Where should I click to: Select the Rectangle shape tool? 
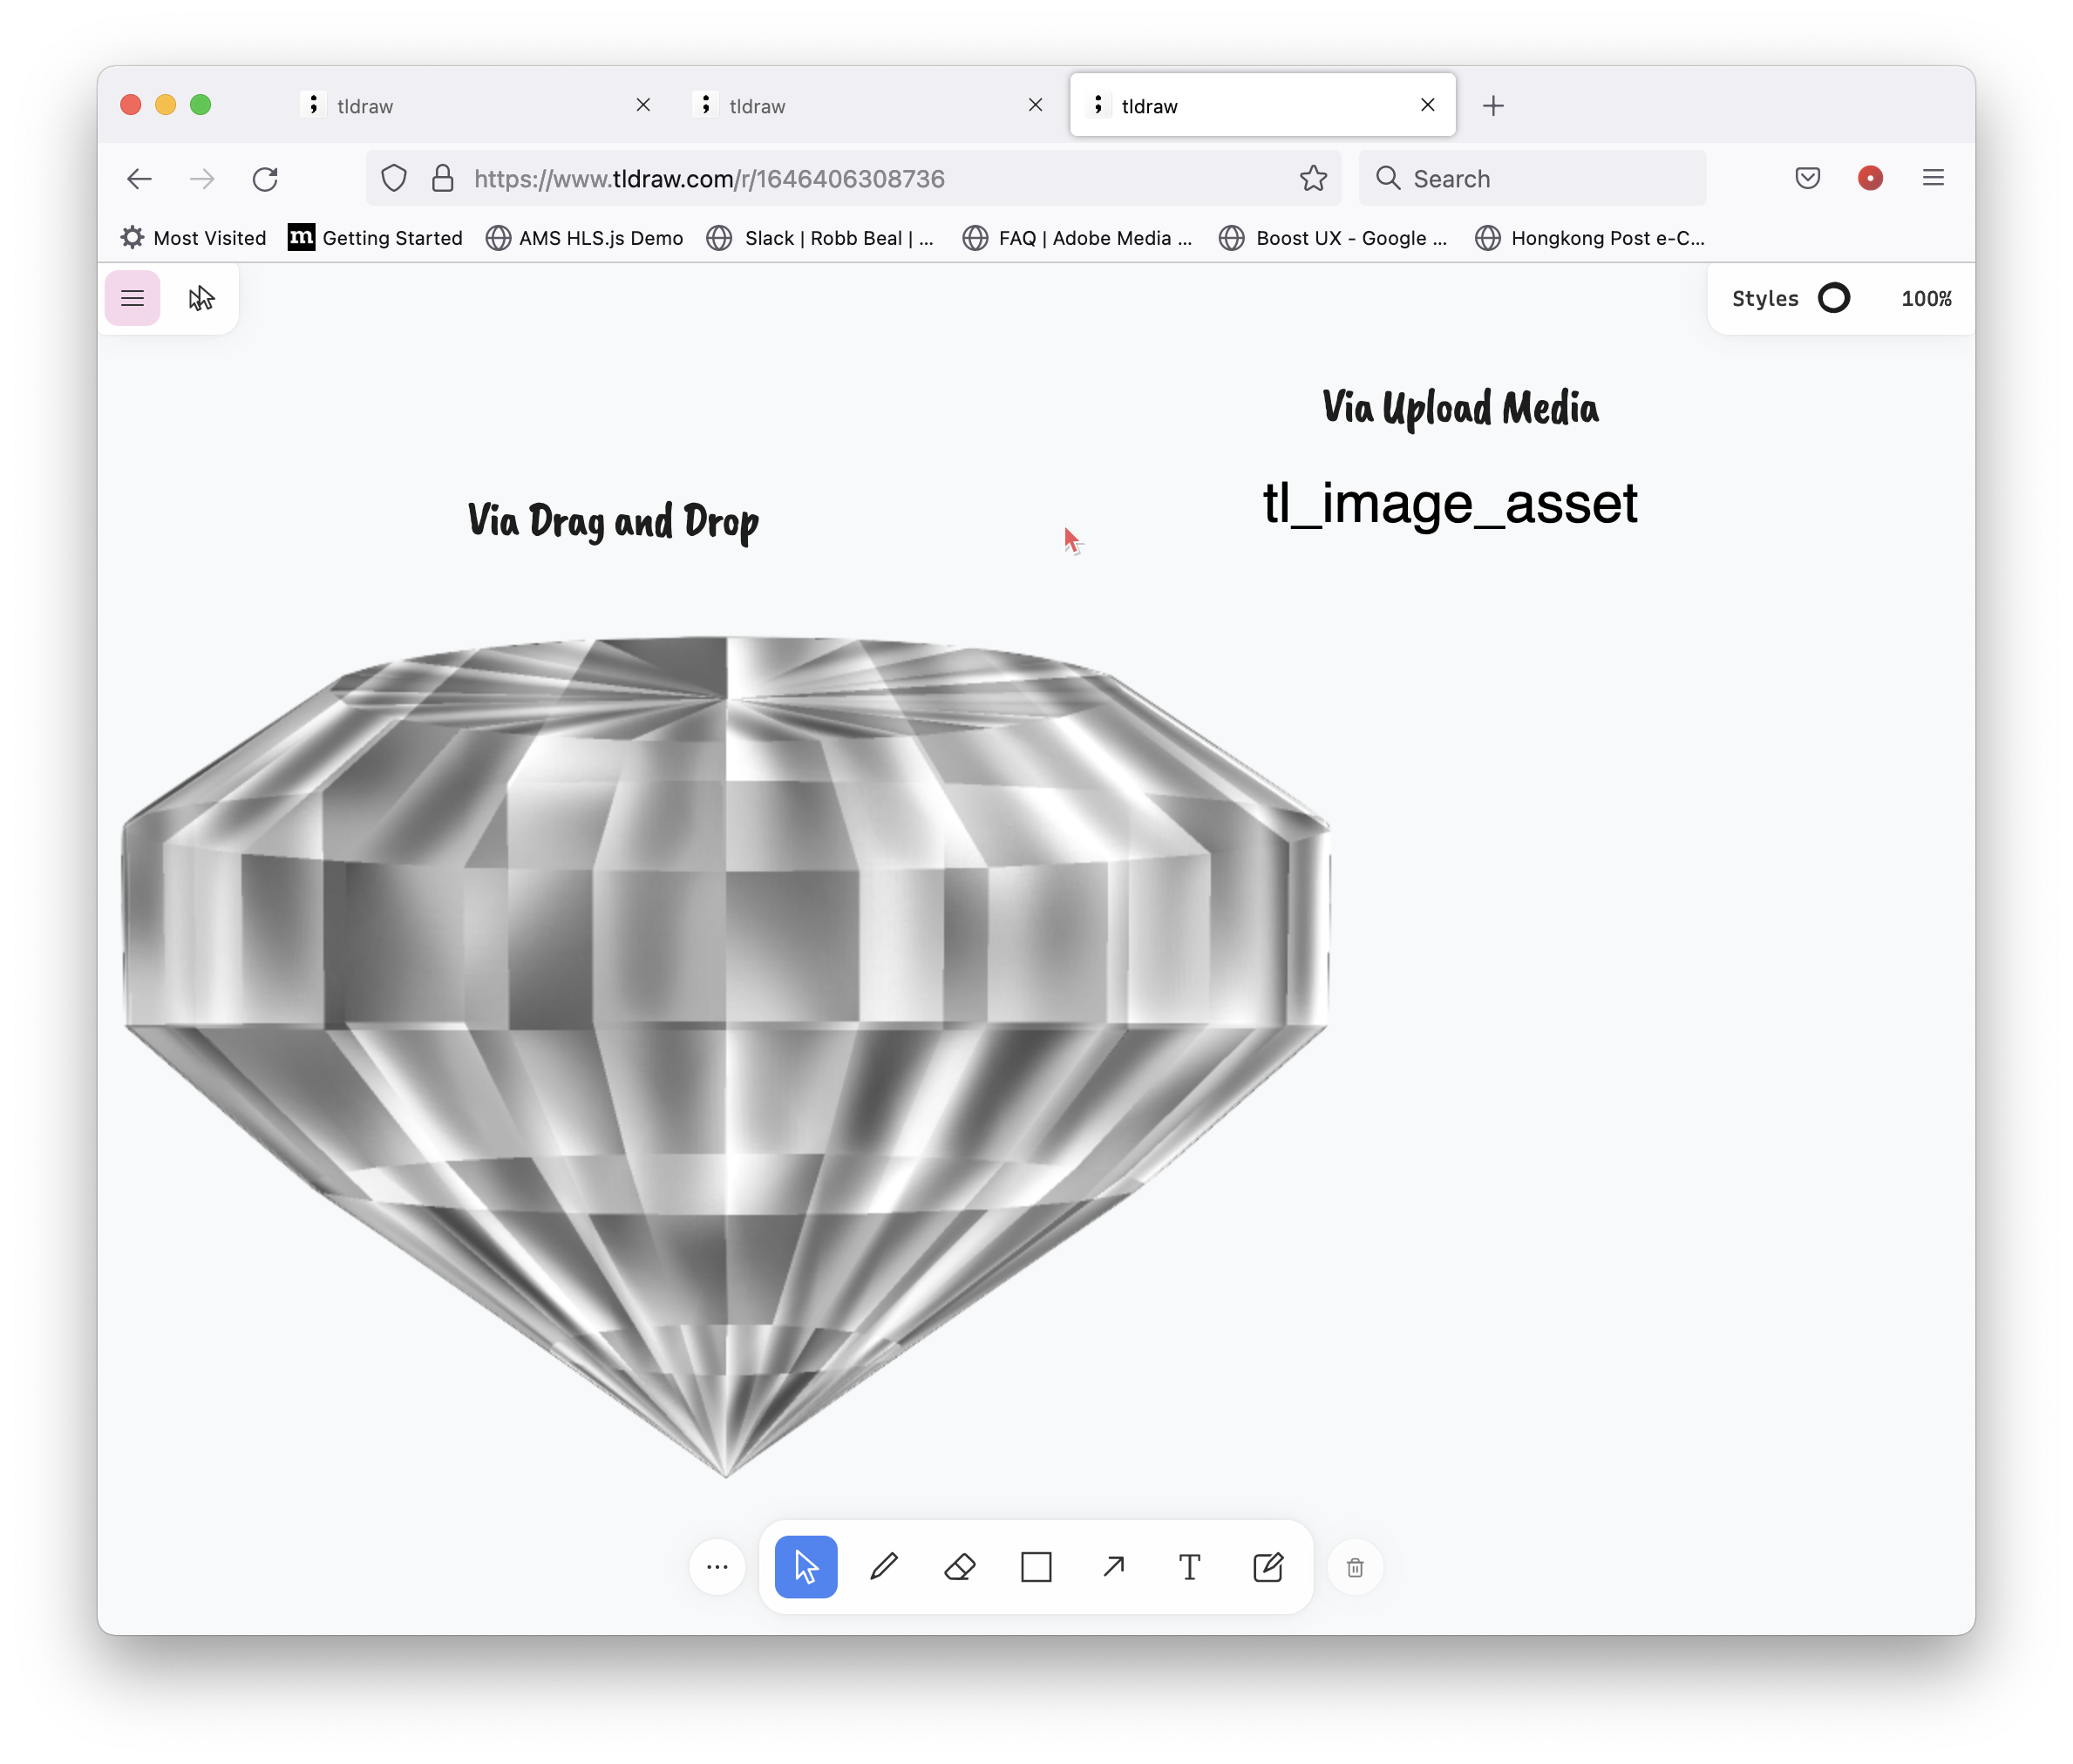click(x=1036, y=1567)
